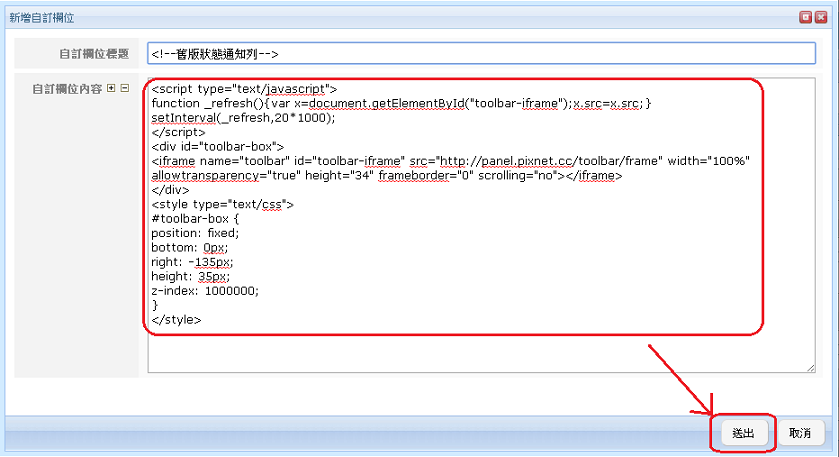This screenshot has height=457, width=839.
Task: Click the 'allowtransparency="true"' line
Action: point(387,176)
